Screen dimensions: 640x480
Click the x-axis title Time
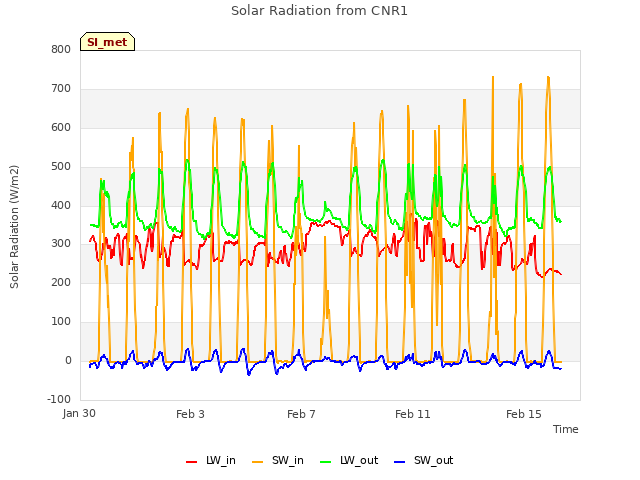point(565,429)
